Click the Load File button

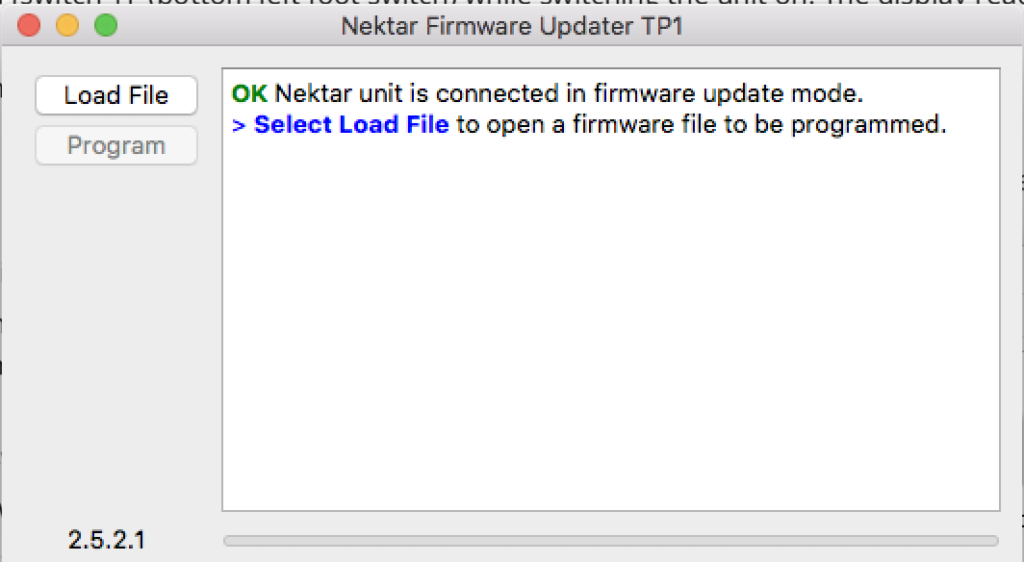[x=116, y=96]
